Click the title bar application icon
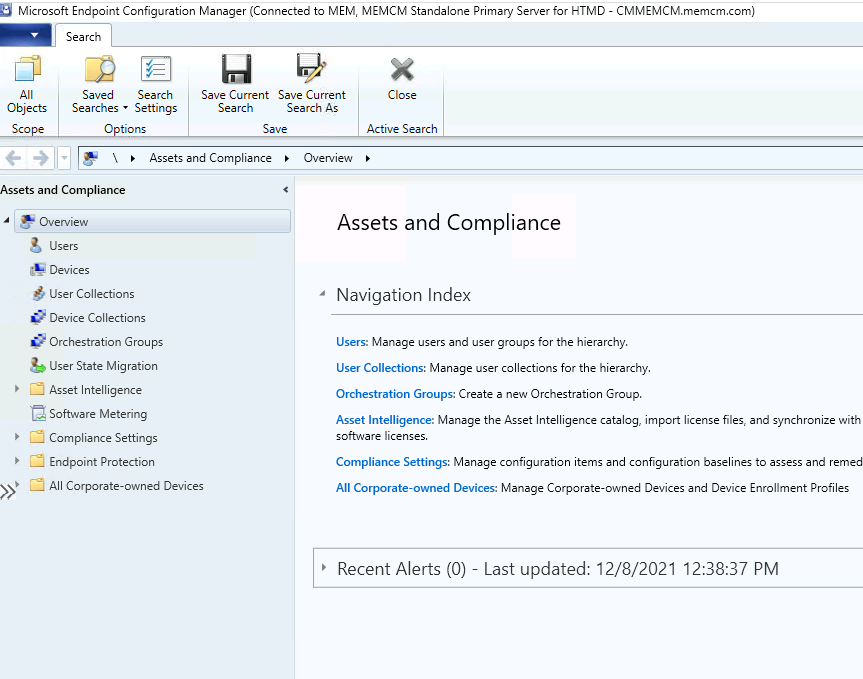Image resolution: width=863 pixels, height=679 pixels. [6, 10]
